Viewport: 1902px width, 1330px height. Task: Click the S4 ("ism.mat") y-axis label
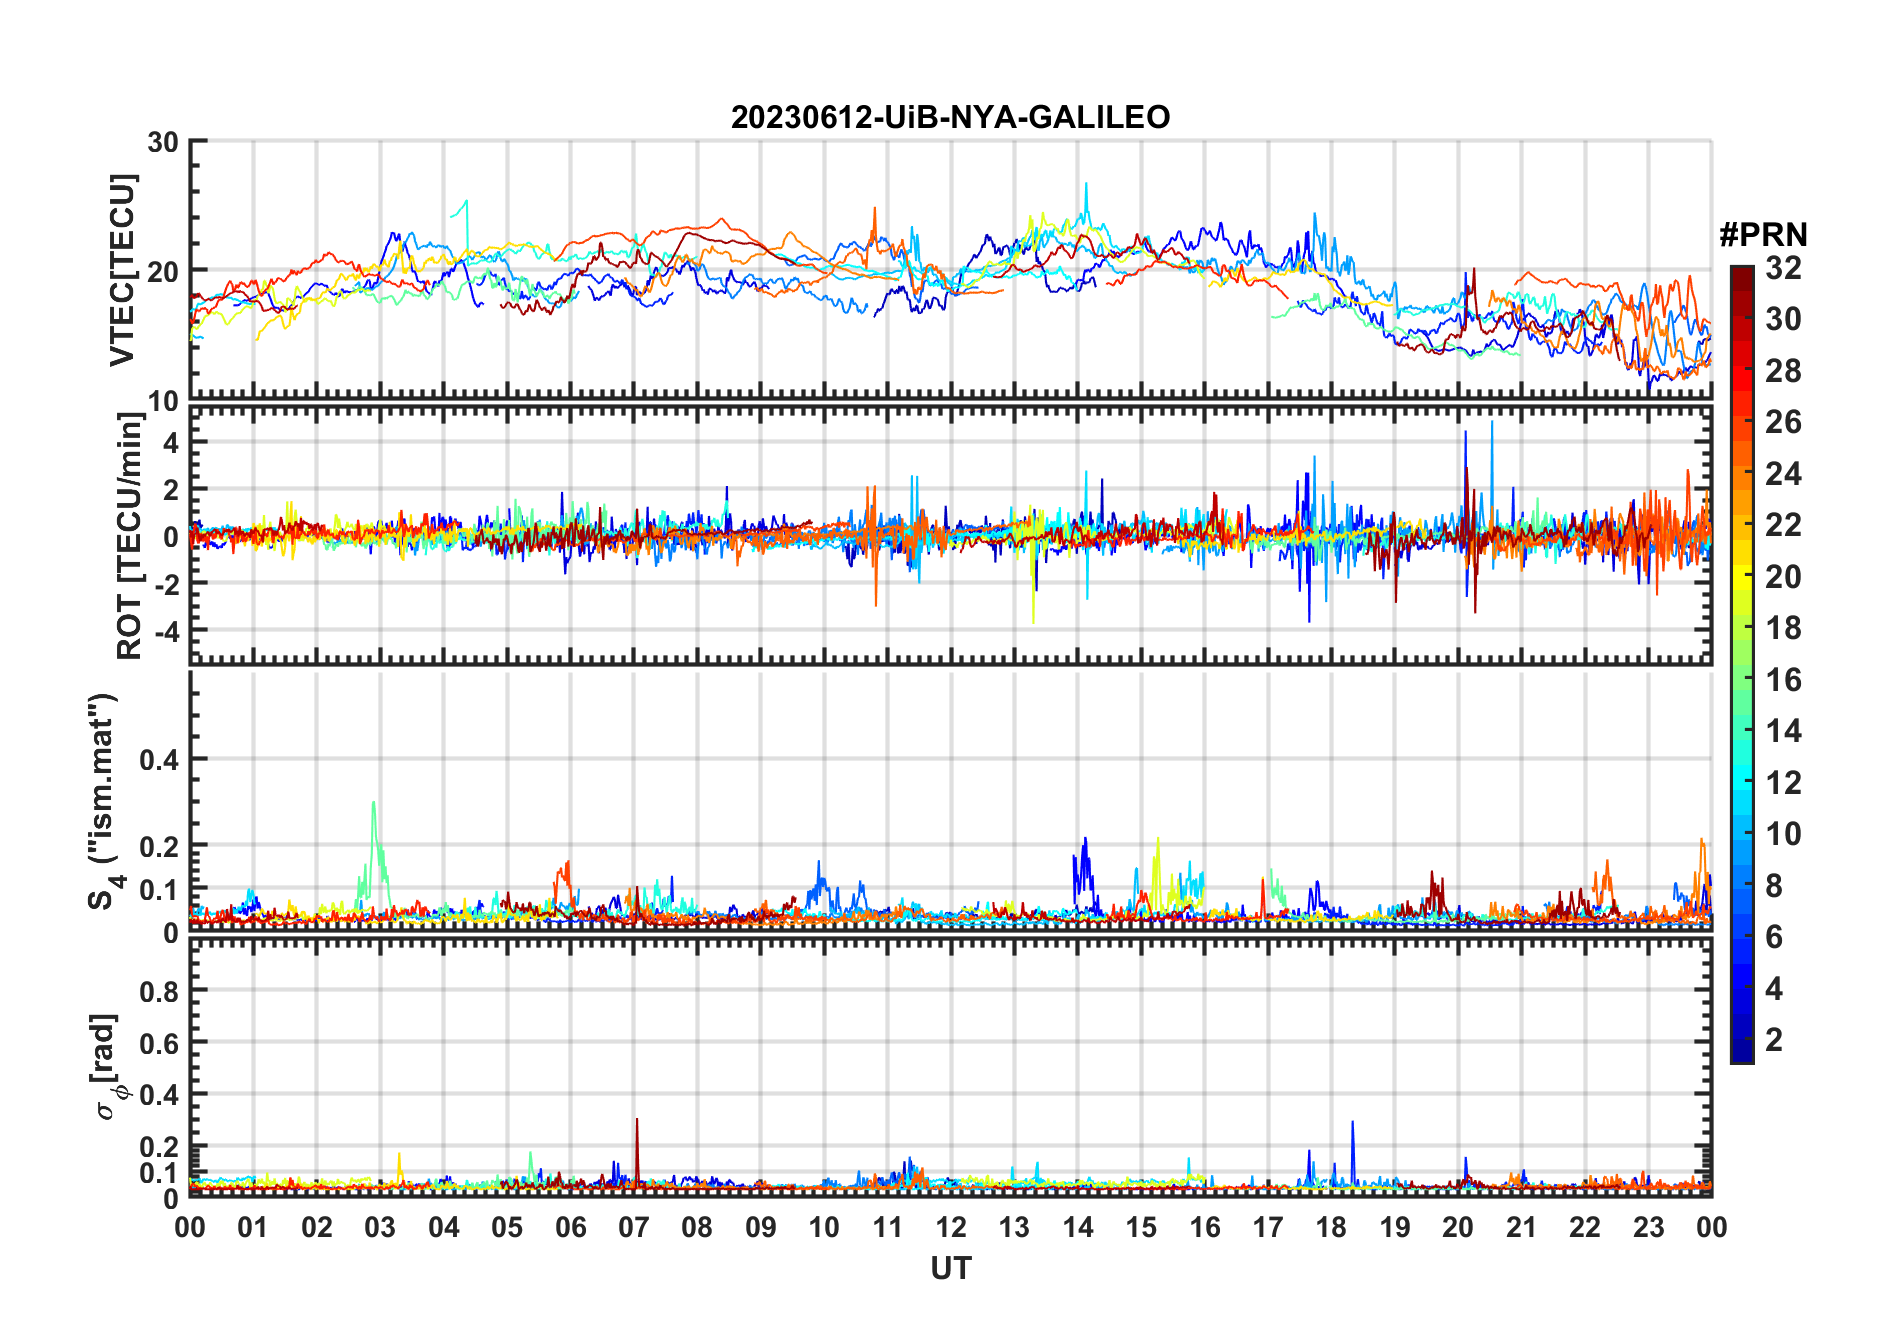104,802
